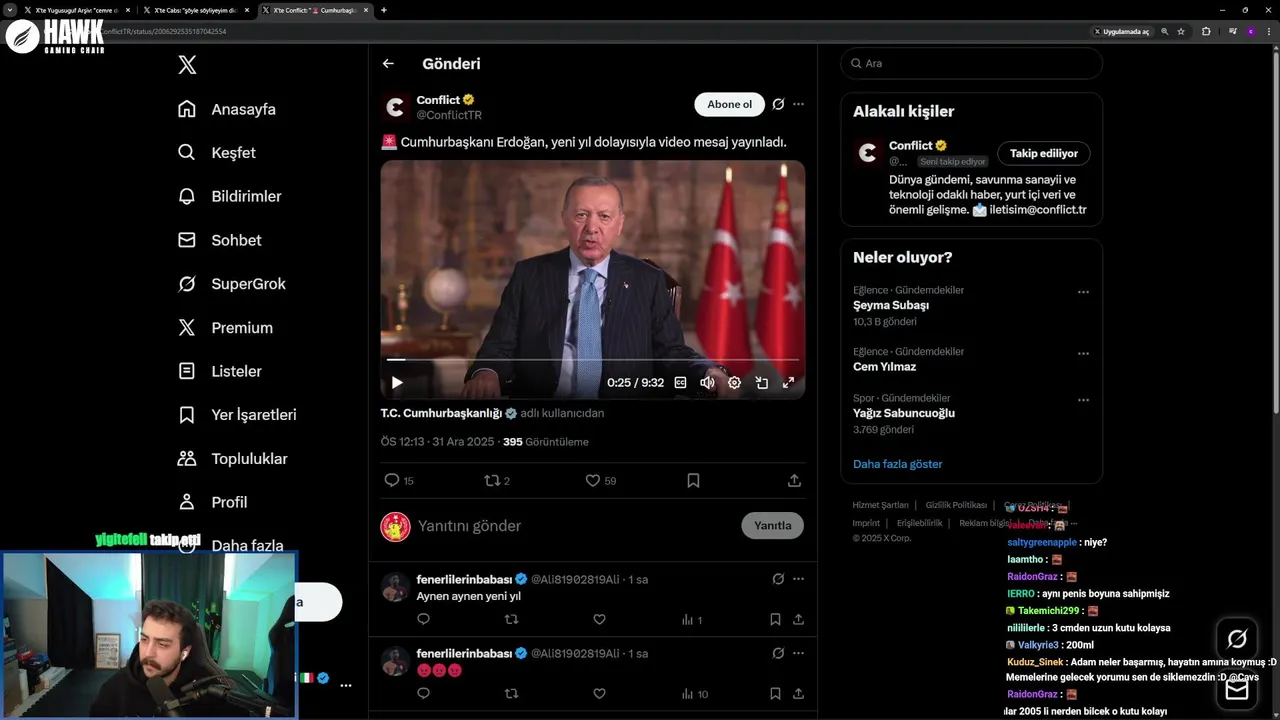
Task: Repost the 'Aynen aynen yeni yıl' comment
Action: point(511,620)
